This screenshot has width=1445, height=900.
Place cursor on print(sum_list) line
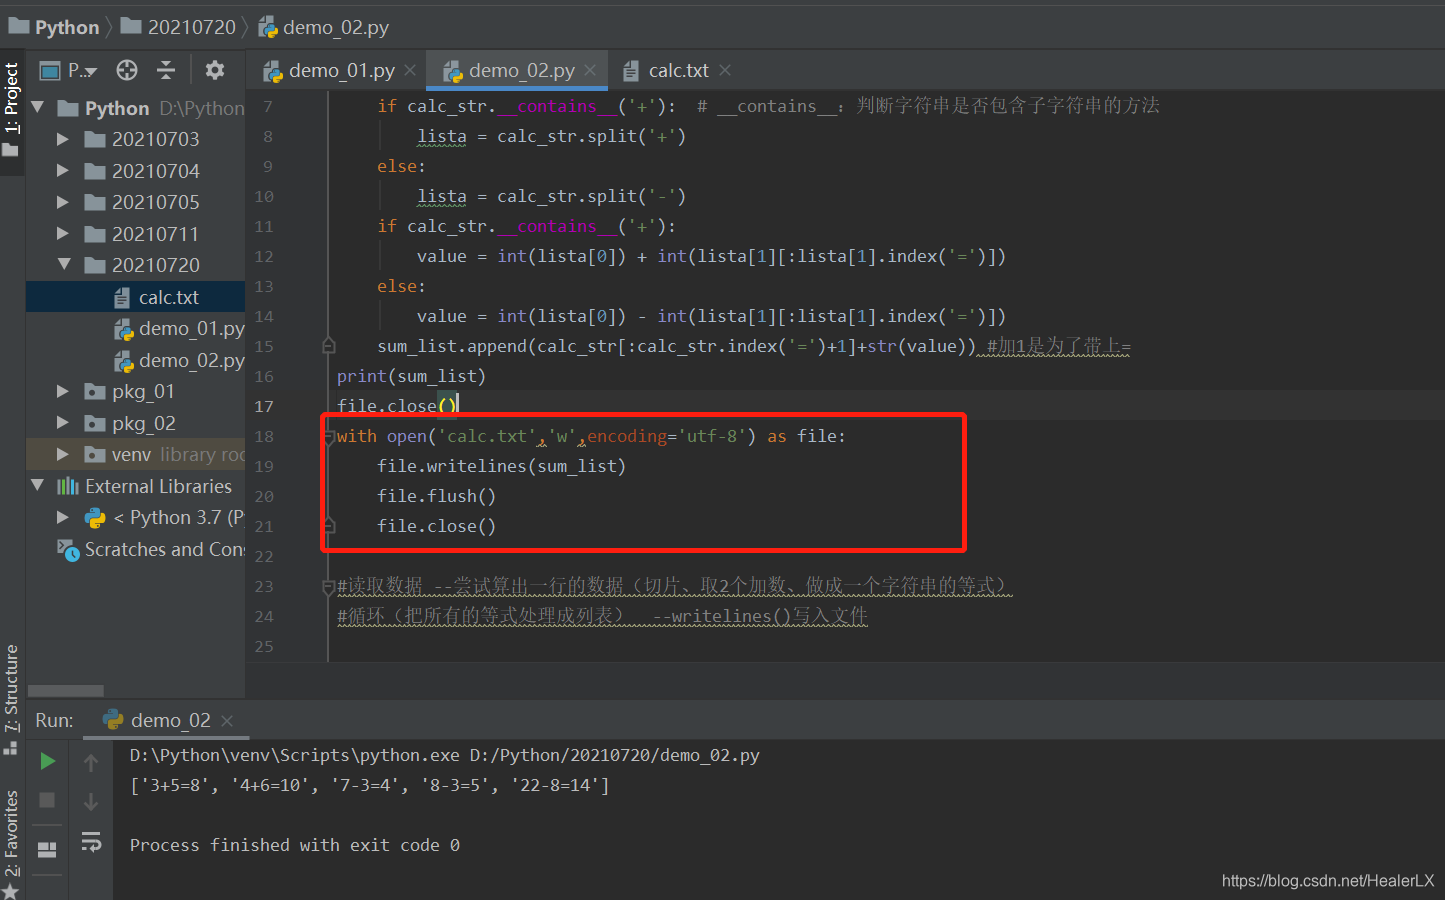[411, 376]
